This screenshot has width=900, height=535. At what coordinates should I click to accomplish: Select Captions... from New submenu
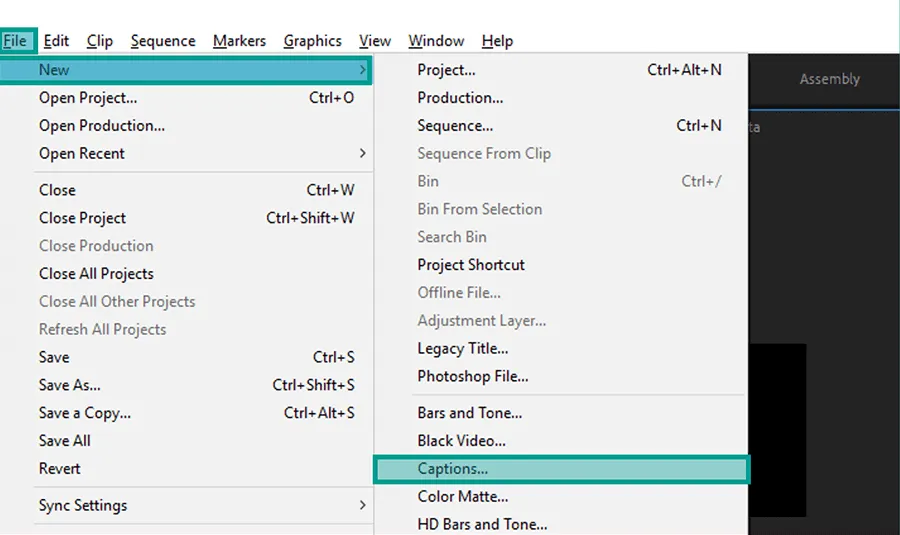561,469
